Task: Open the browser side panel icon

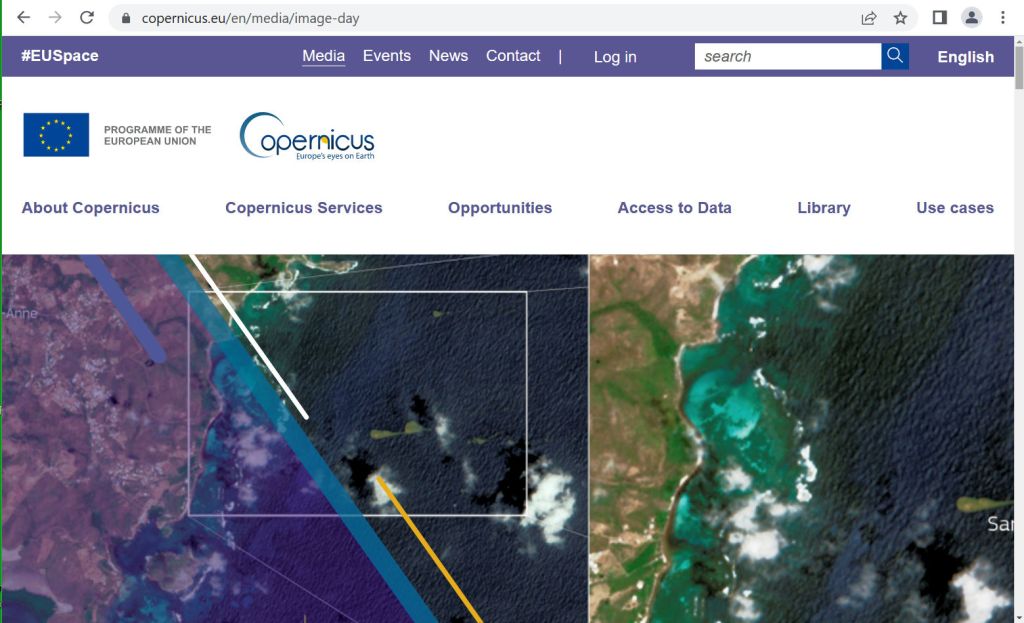Action: (x=940, y=18)
